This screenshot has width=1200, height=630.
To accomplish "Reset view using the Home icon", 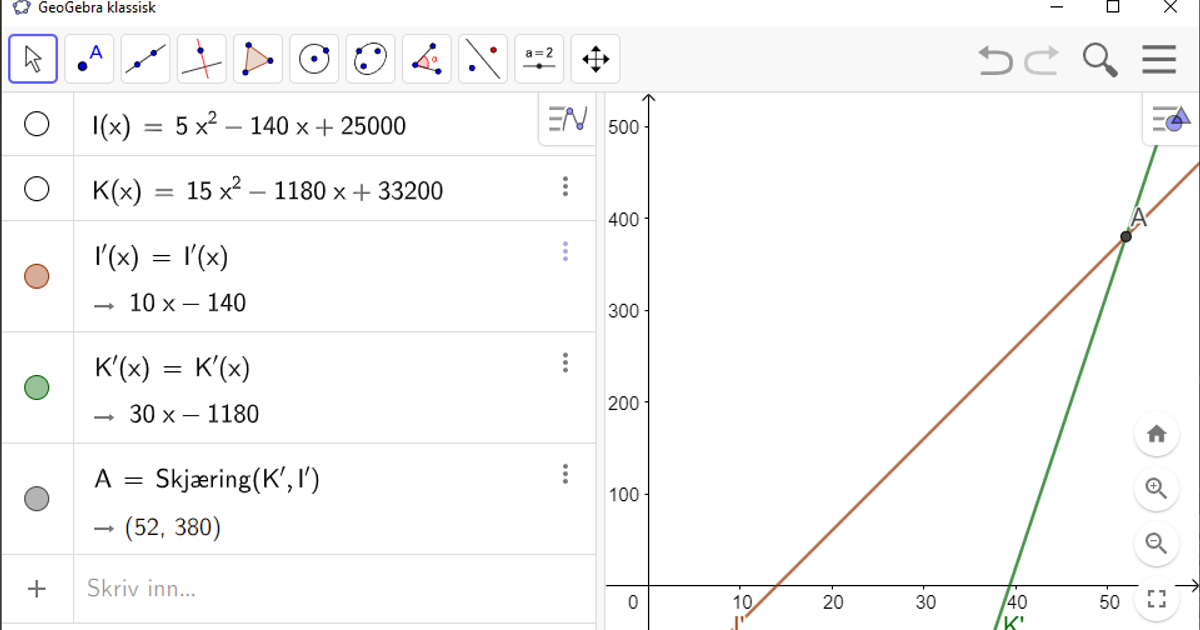I will pyautogui.click(x=1157, y=433).
